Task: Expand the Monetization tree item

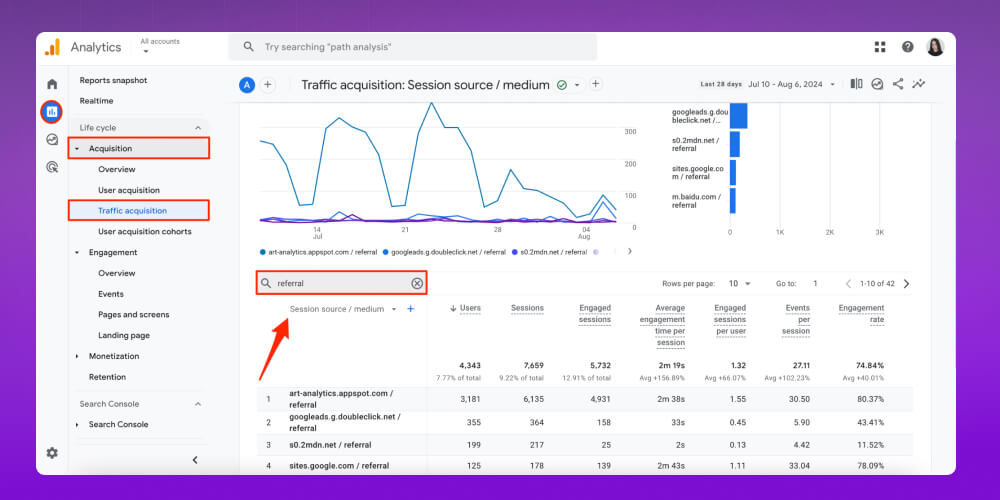Action: click(x=77, y=357)
